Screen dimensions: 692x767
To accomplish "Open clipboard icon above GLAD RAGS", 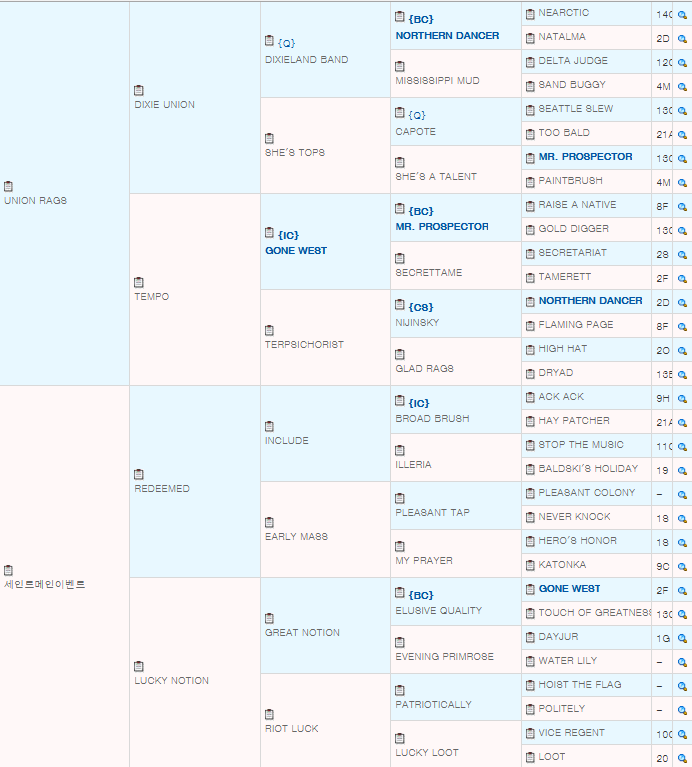I will (400, 354).
